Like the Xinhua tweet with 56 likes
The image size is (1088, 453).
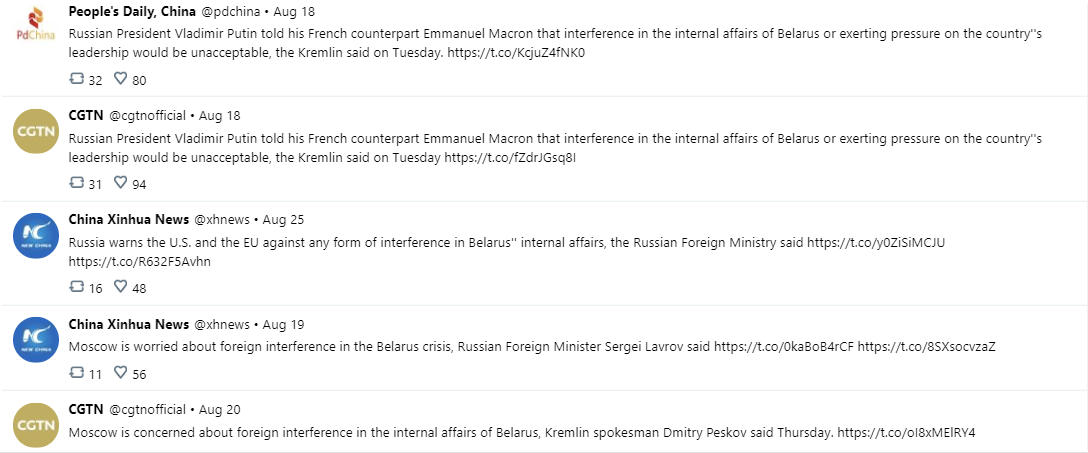(x=120, y=373)
